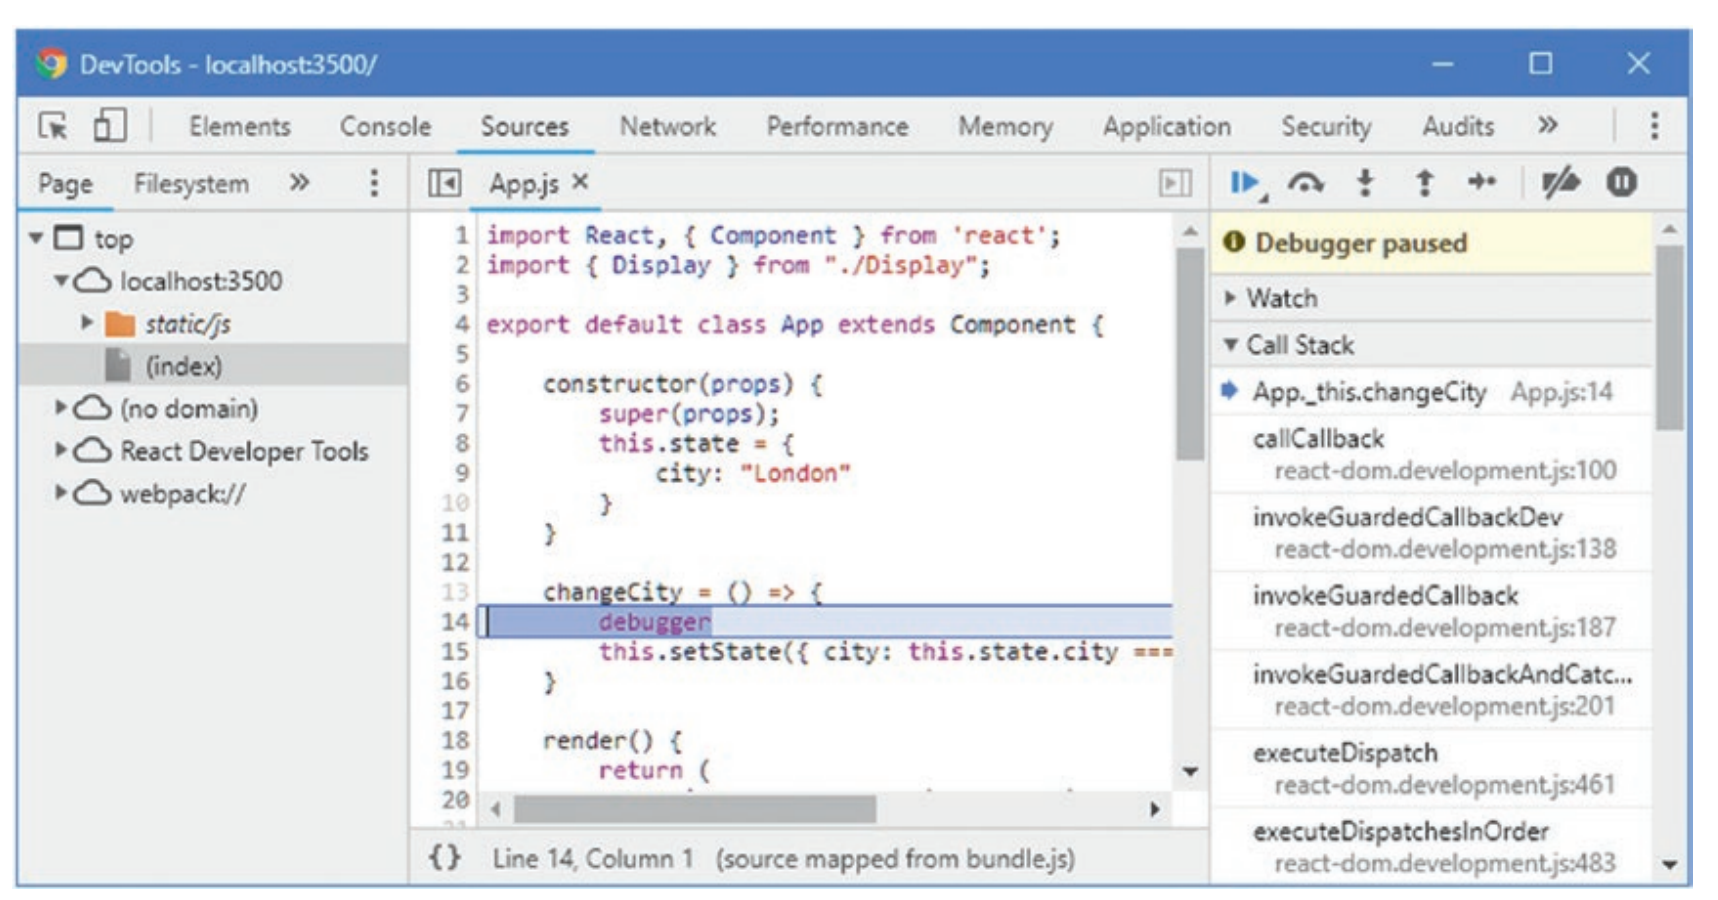Click the editor scroll down arrow

coord(1190,772)
